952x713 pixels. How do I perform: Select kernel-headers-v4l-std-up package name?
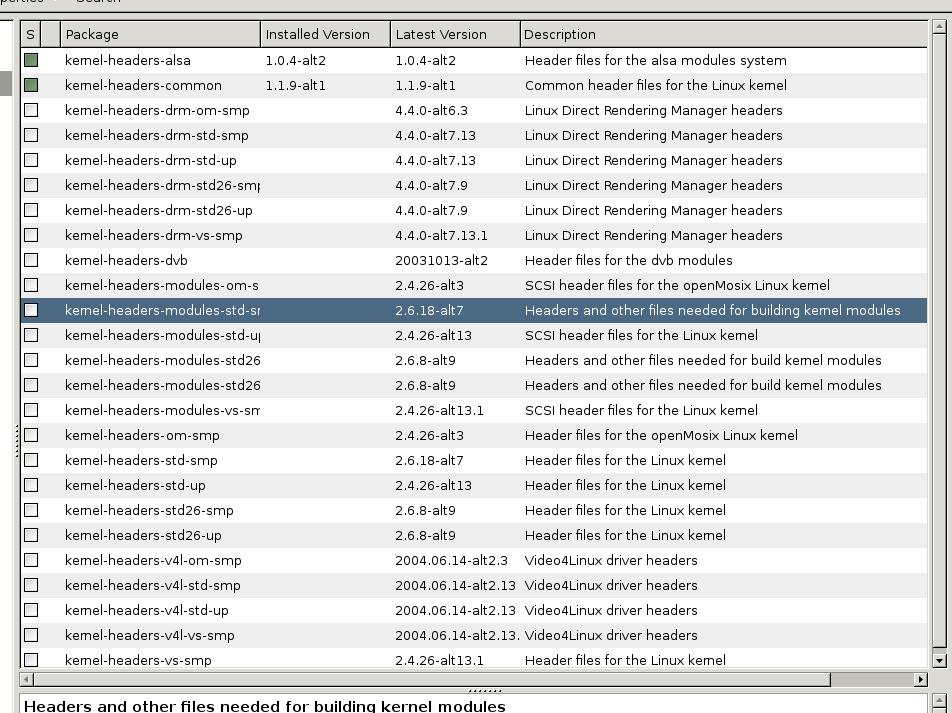147,610
